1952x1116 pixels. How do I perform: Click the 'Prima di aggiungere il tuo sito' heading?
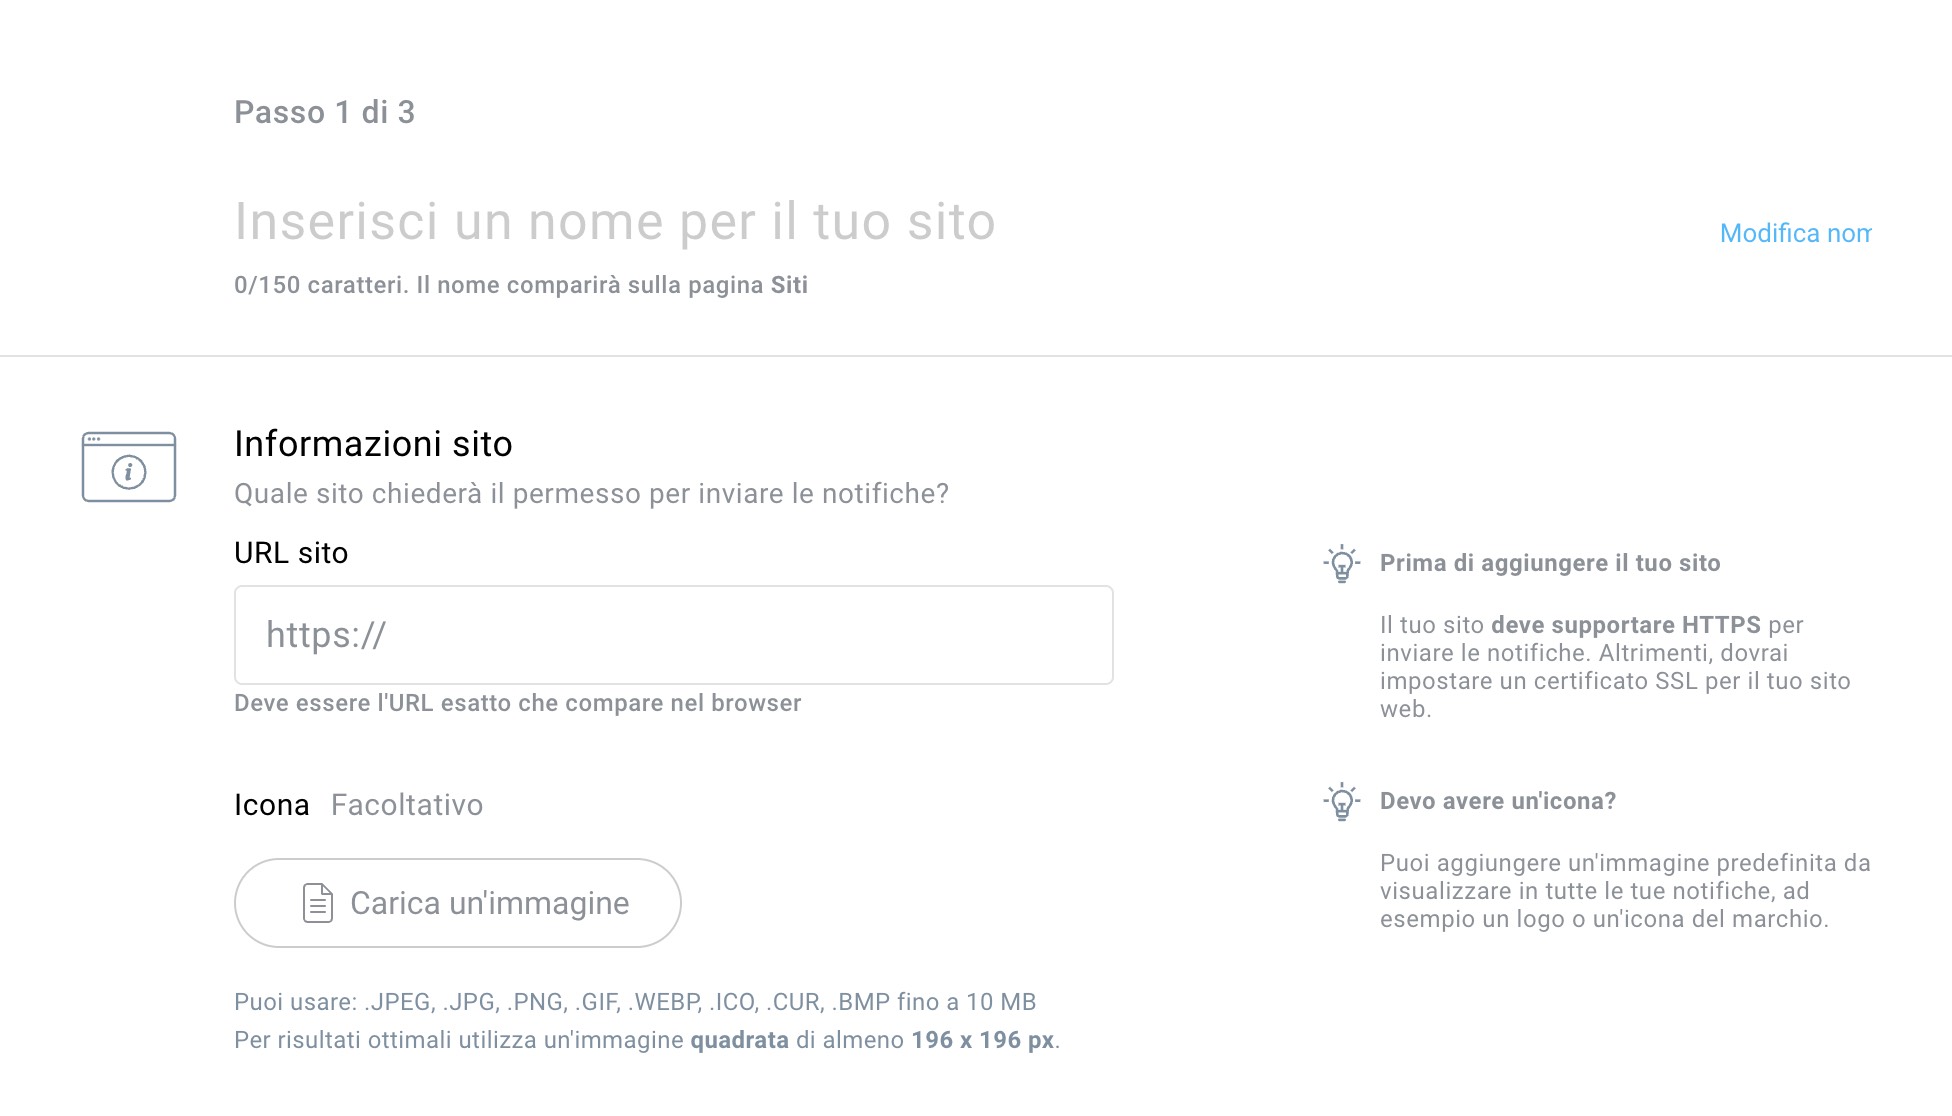(1549, 562)
